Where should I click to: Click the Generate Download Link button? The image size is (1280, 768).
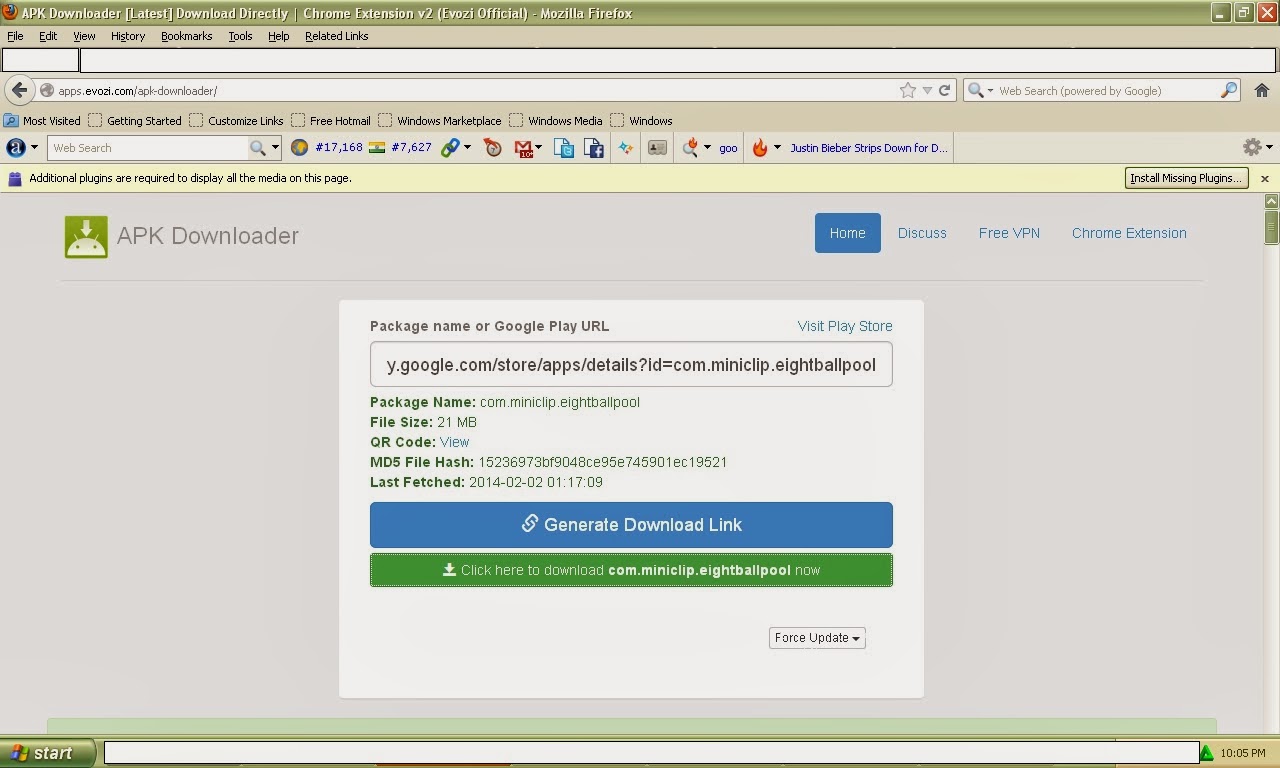(x=631, y=525)
